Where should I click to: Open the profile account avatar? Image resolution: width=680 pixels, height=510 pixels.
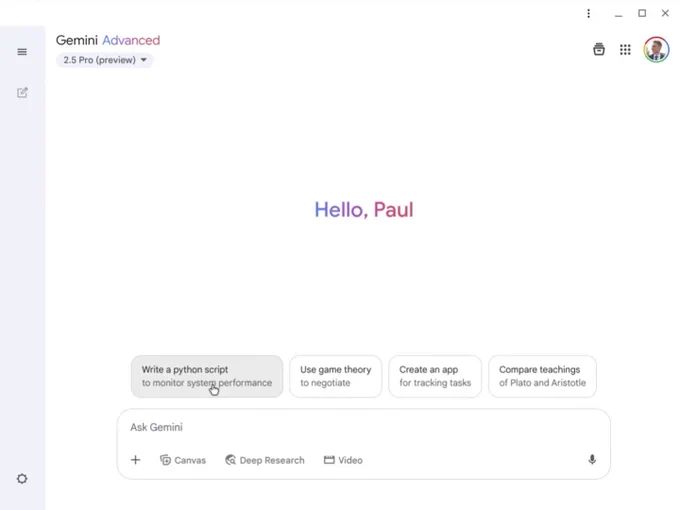point(656,49)
